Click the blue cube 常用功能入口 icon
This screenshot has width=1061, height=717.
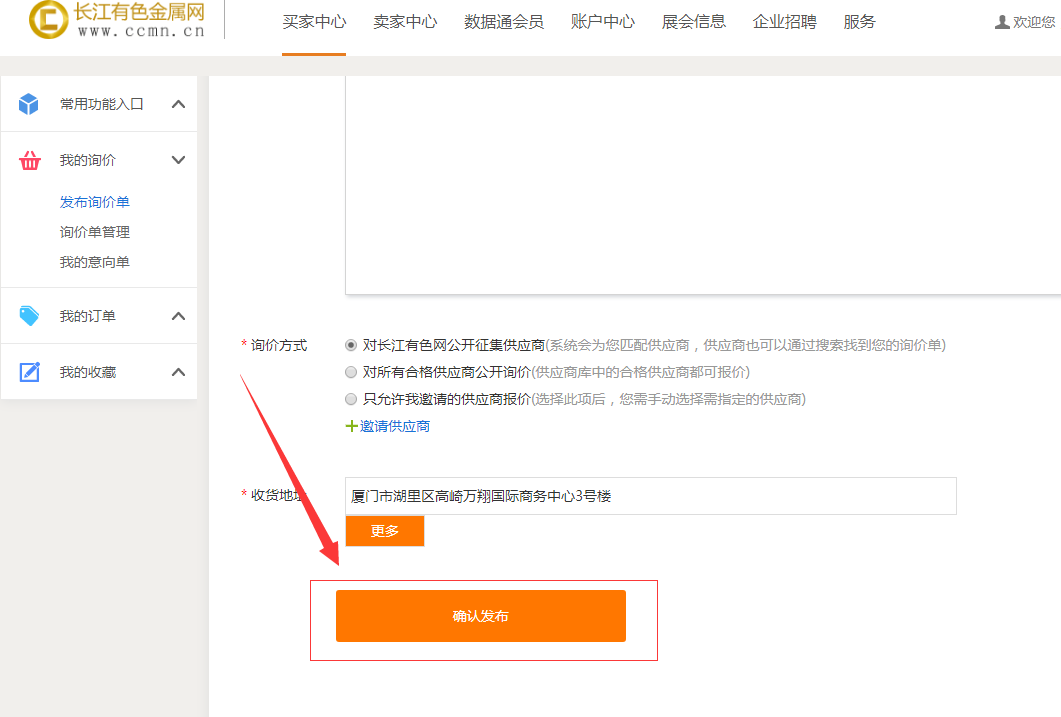(x=29, y=104)
